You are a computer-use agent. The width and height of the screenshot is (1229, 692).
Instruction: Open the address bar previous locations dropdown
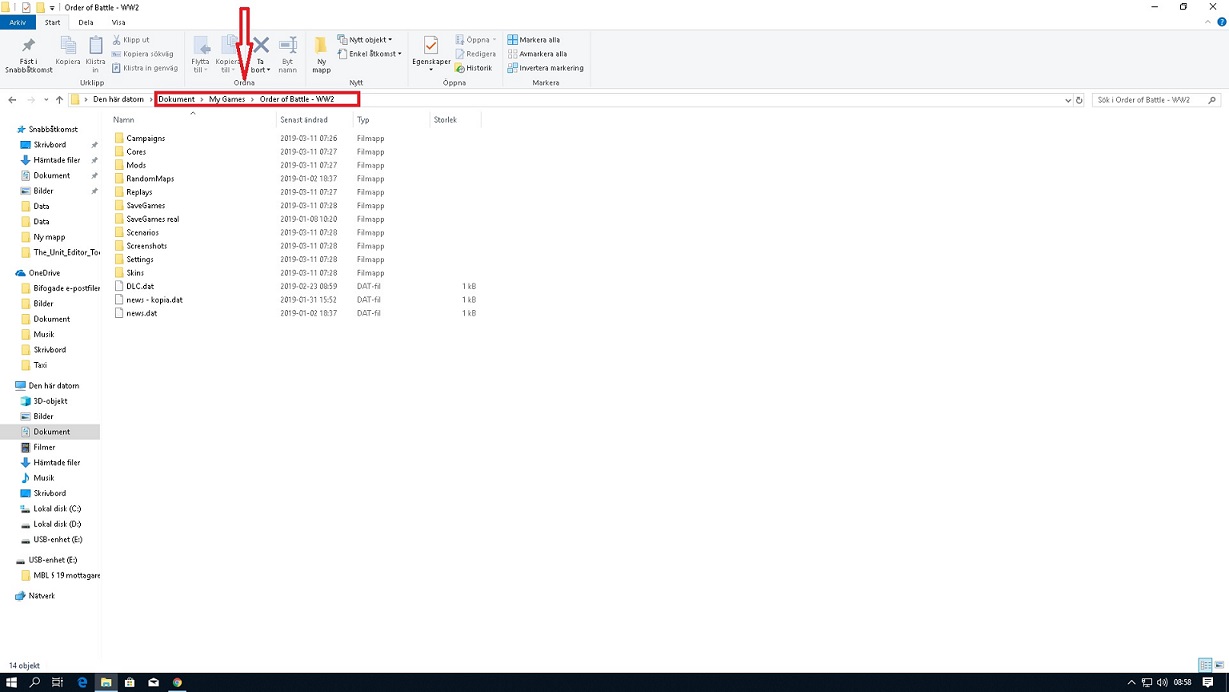[x=1068, y=100]
